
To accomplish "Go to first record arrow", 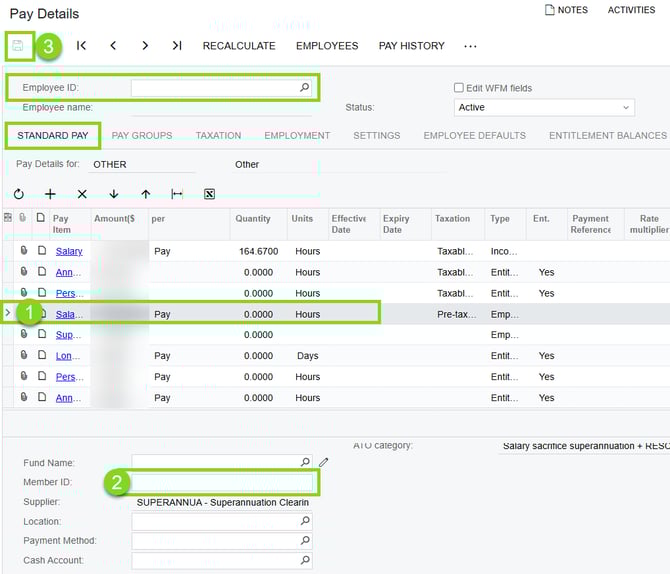I will coord(81,46).
